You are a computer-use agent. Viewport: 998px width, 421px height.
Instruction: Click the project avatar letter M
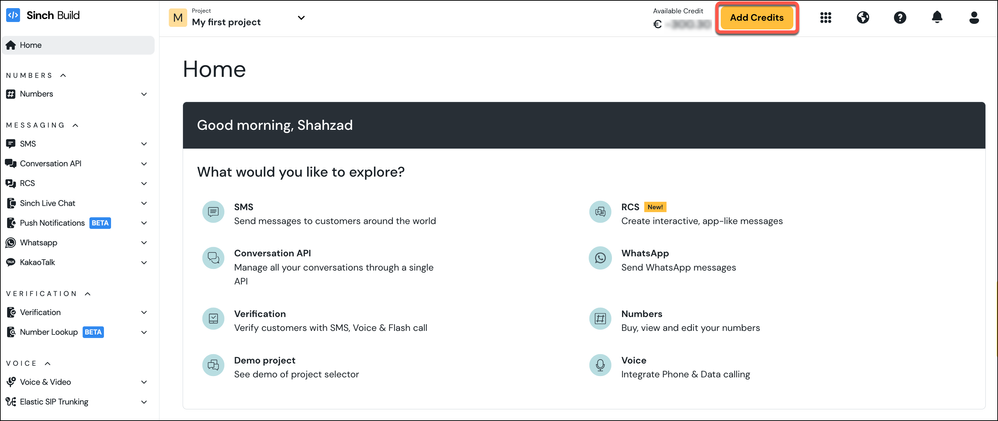[178, 18]
